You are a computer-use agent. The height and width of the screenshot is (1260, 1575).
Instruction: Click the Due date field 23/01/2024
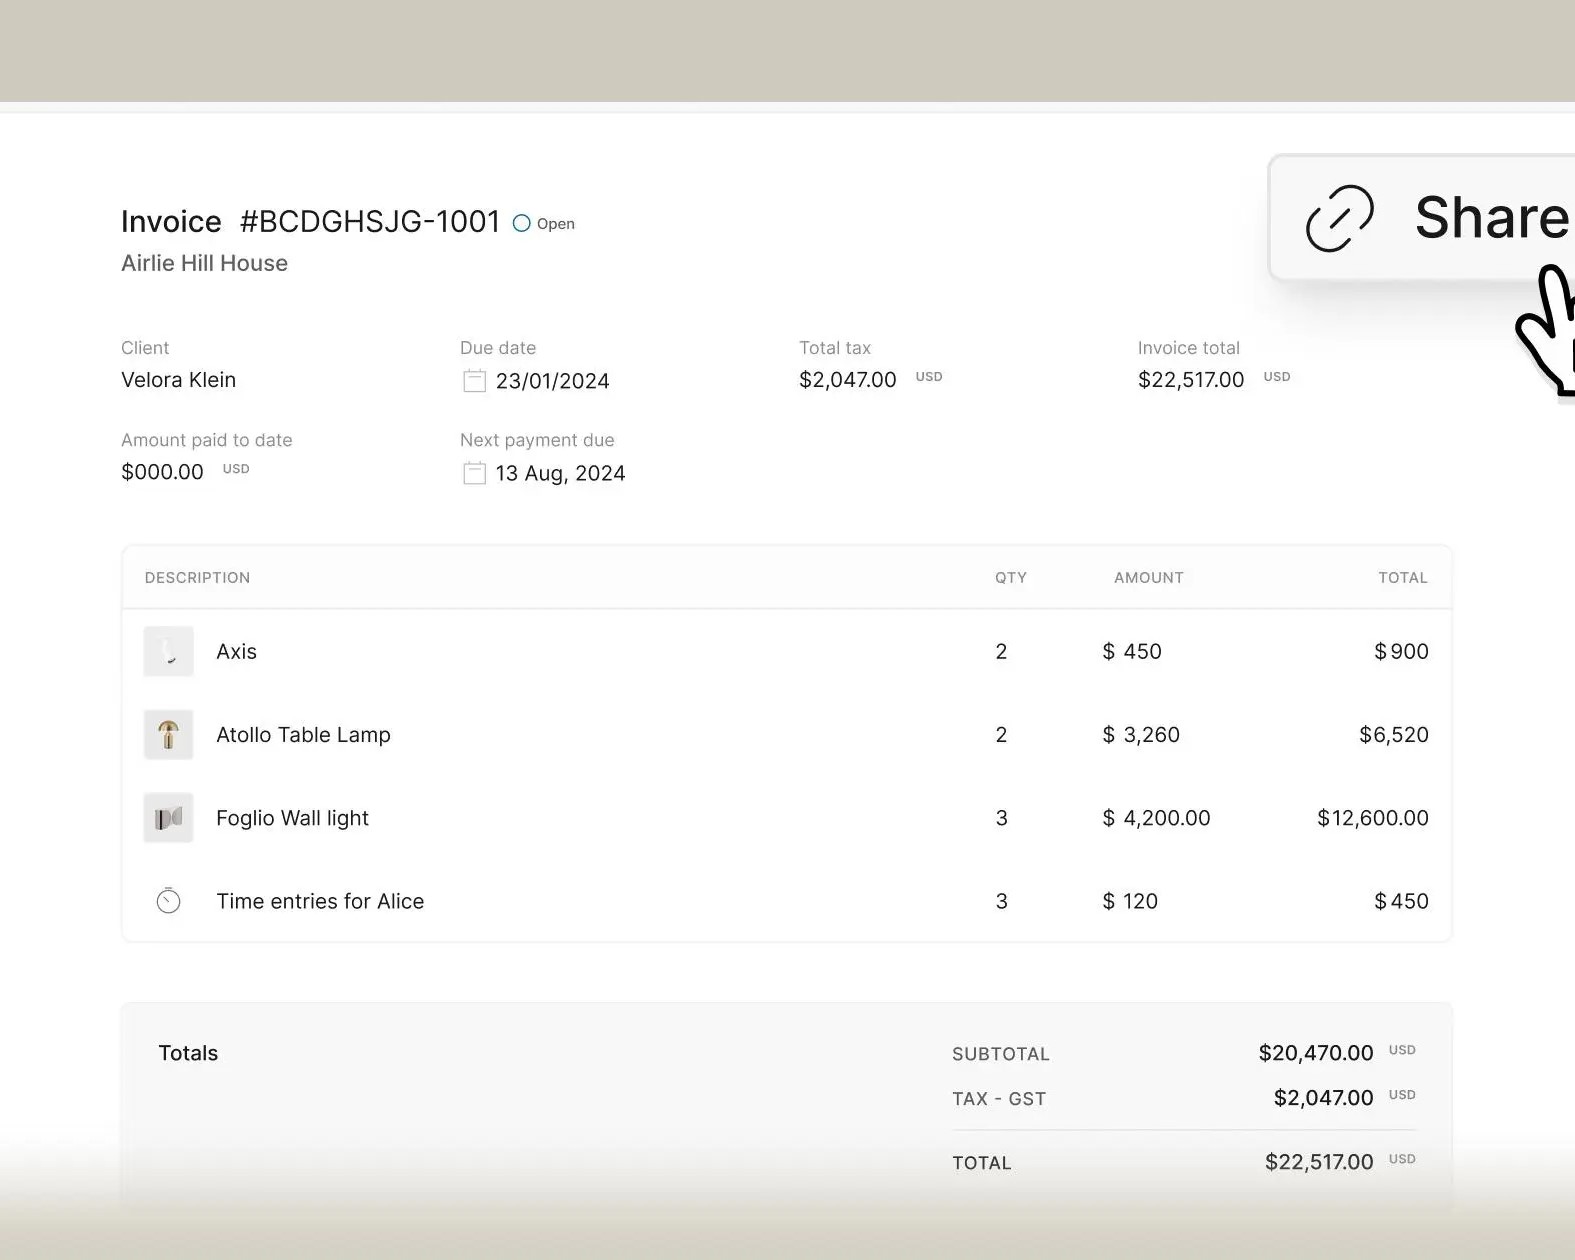[552, 381]
